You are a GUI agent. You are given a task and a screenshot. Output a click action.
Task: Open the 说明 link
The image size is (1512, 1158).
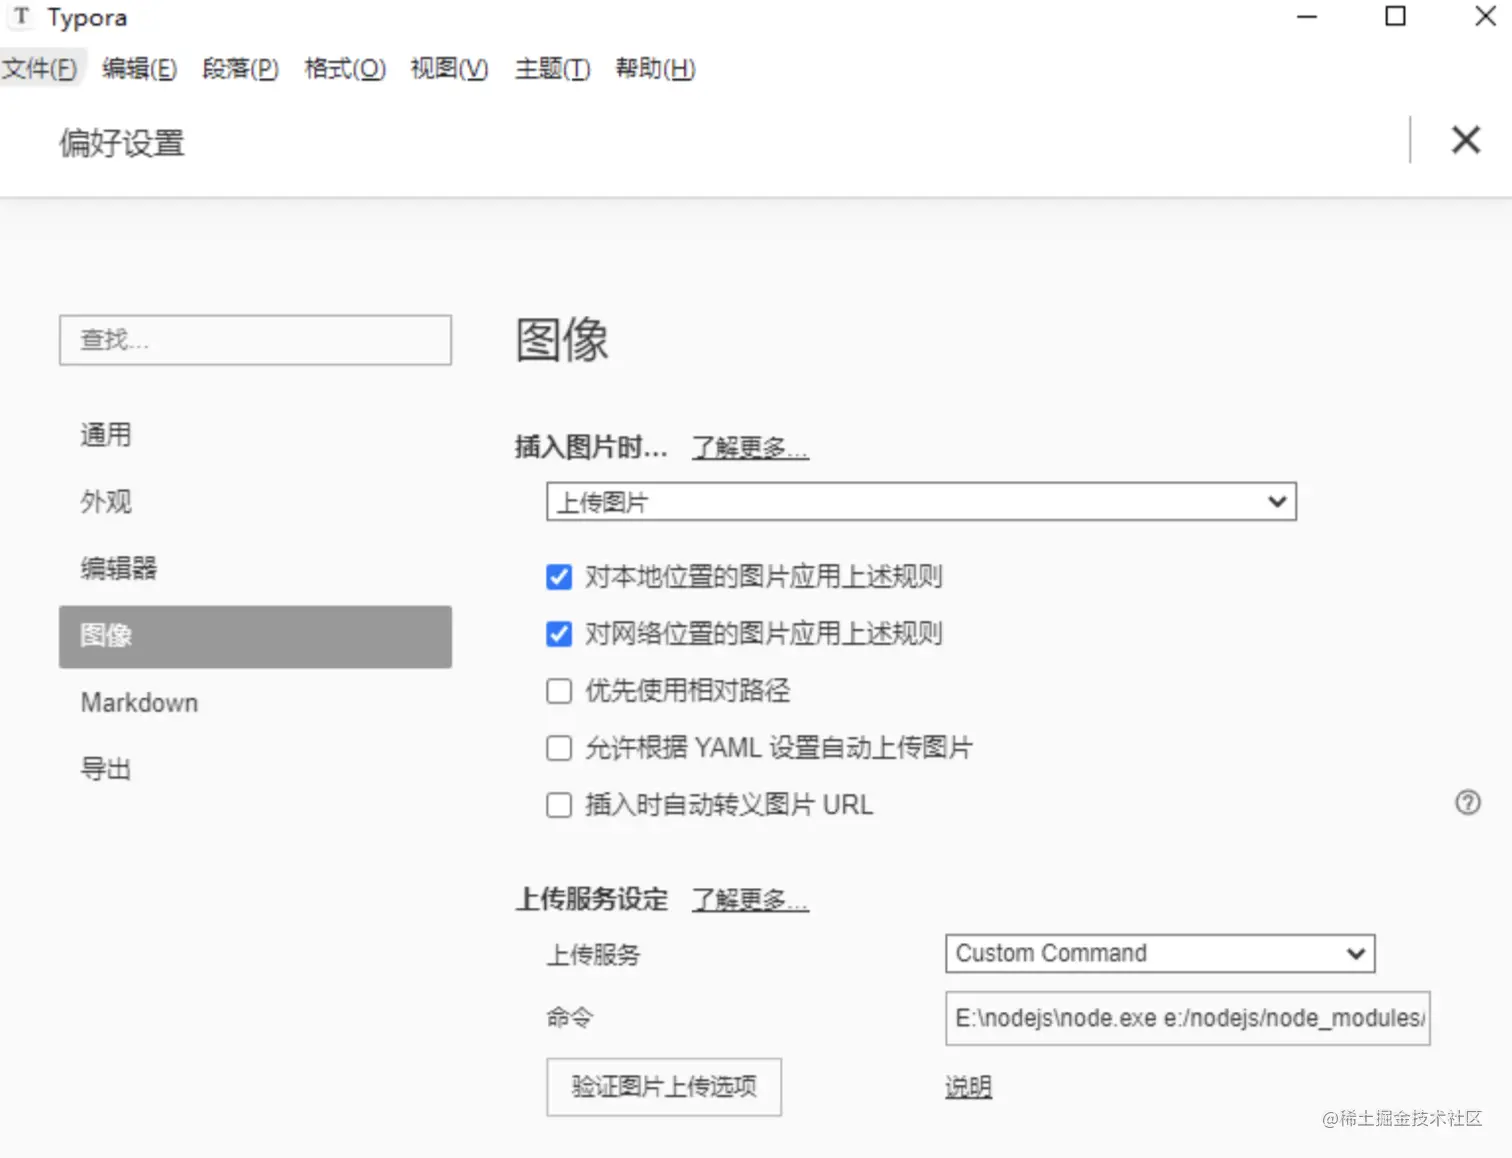[x=968, y=1087]
